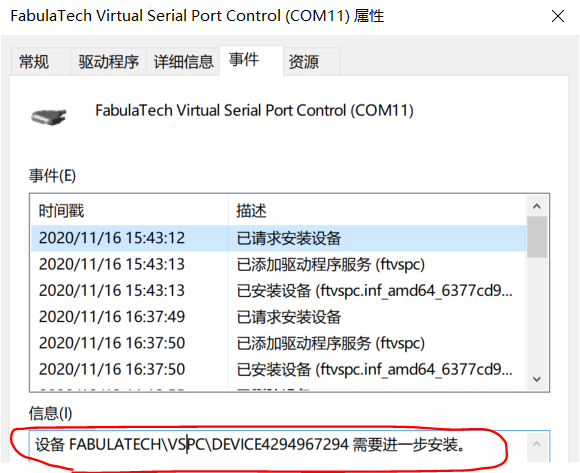The width and height of the screenshot is (580, 473).
Task: Select the 15:43:13 已安装设备 event row
Action: click(279, 290)
